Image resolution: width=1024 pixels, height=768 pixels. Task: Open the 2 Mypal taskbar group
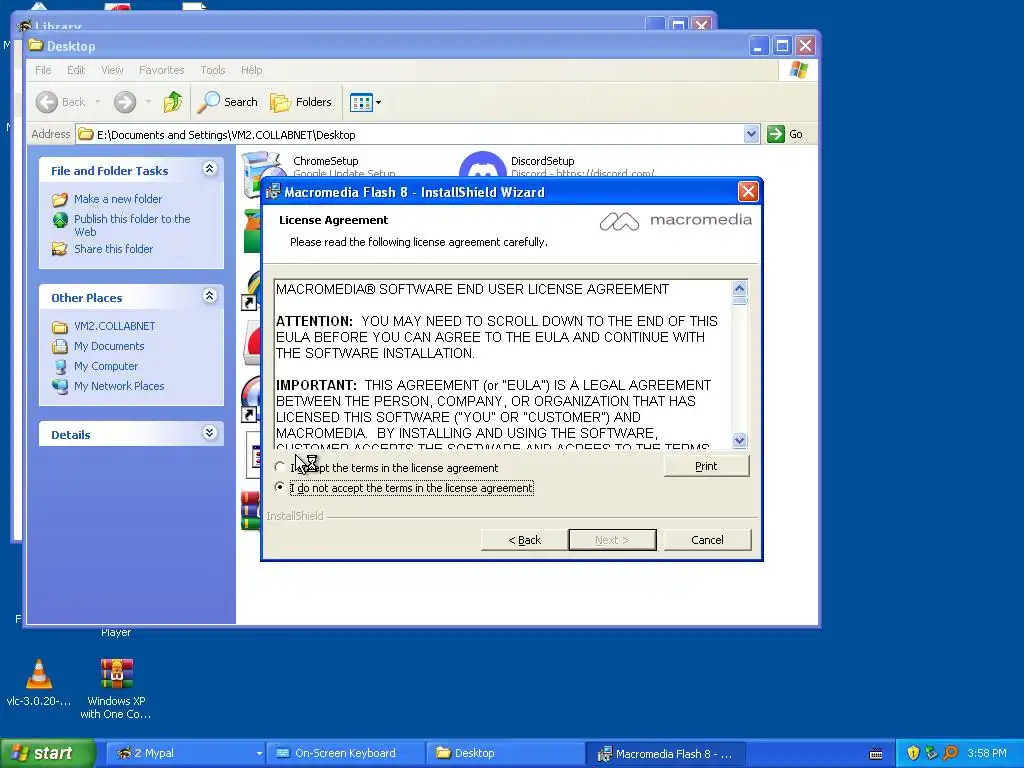[186, 753]
